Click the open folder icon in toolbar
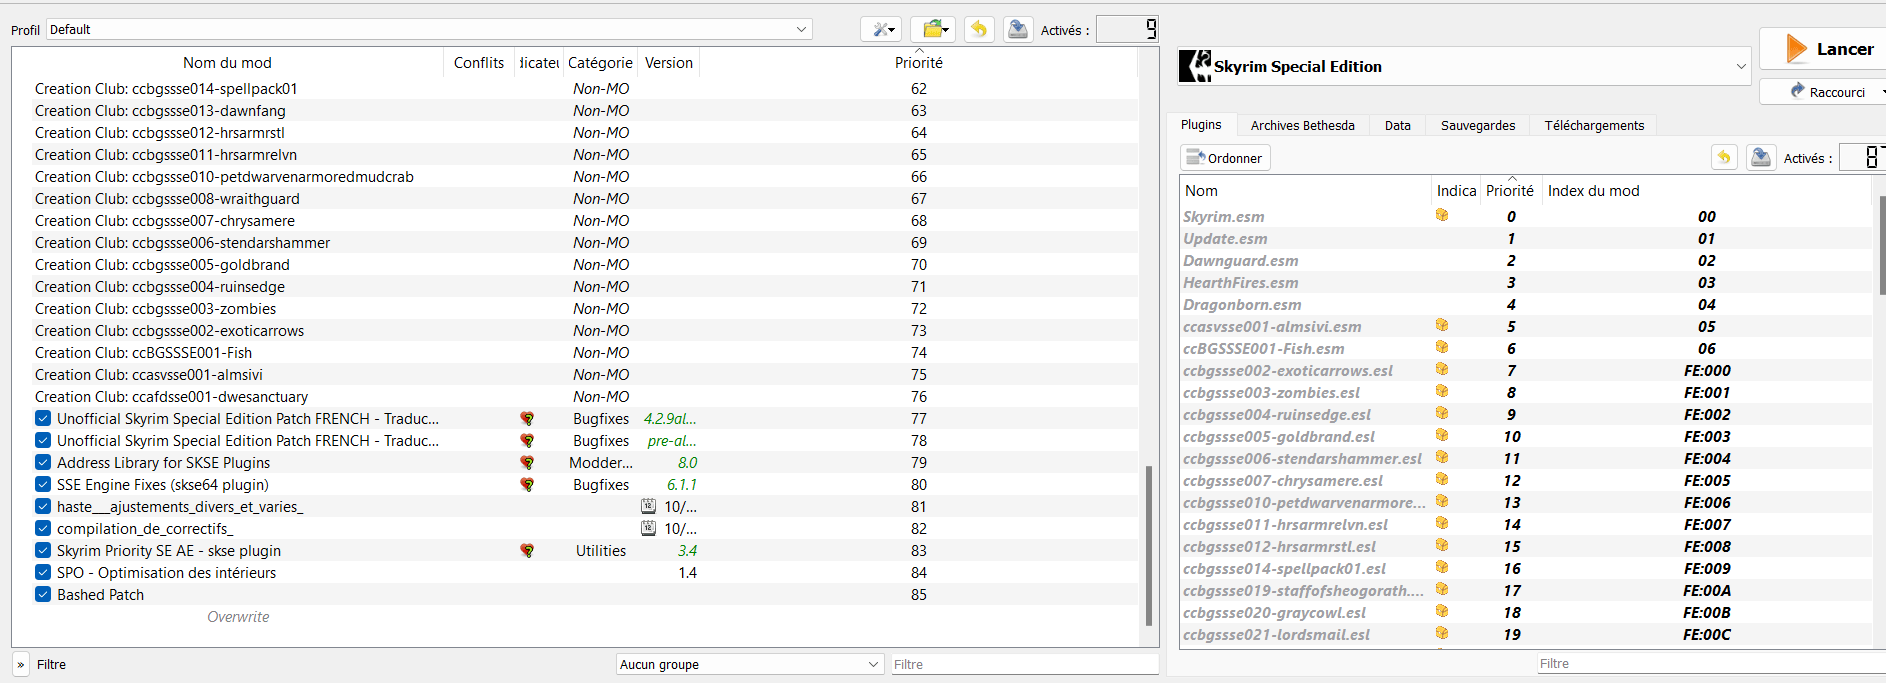This screenshot has width=1886, height=683. pos(933,30)
